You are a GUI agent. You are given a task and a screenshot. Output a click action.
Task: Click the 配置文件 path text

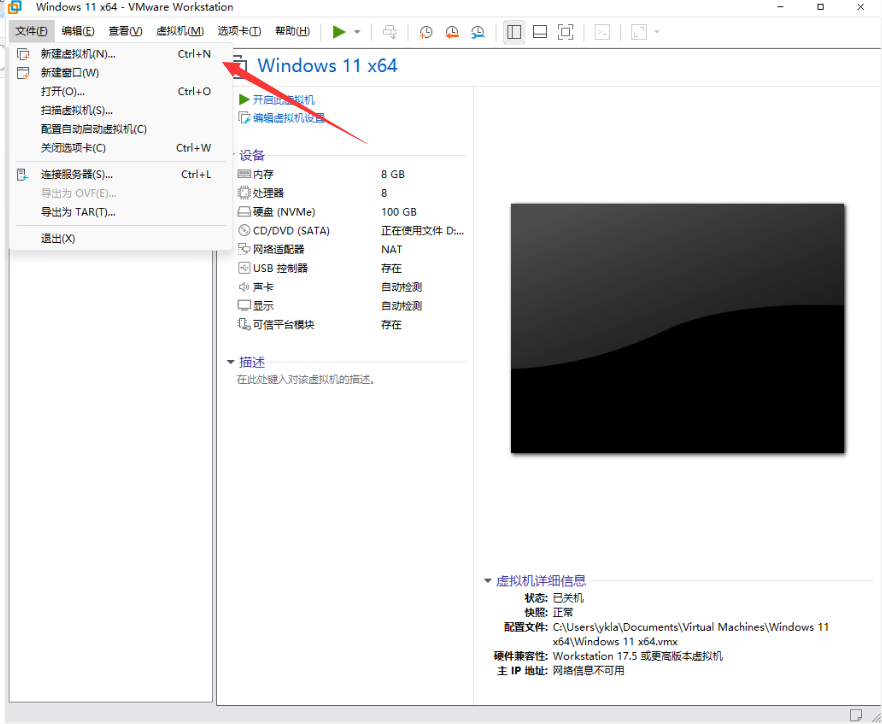tap(691, 634)
